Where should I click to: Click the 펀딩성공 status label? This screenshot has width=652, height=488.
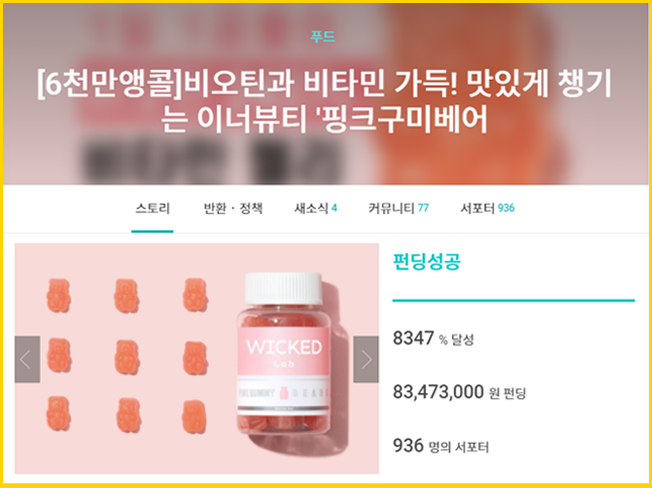[x=427, y=261]
